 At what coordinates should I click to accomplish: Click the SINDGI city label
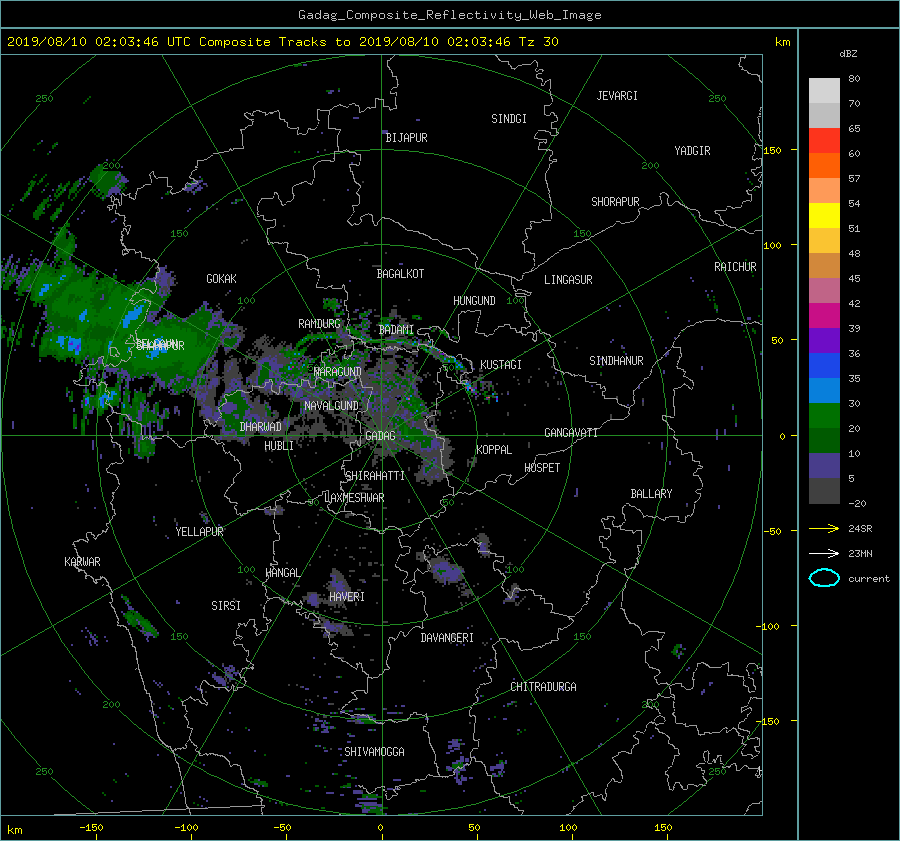tap(509, 119)
